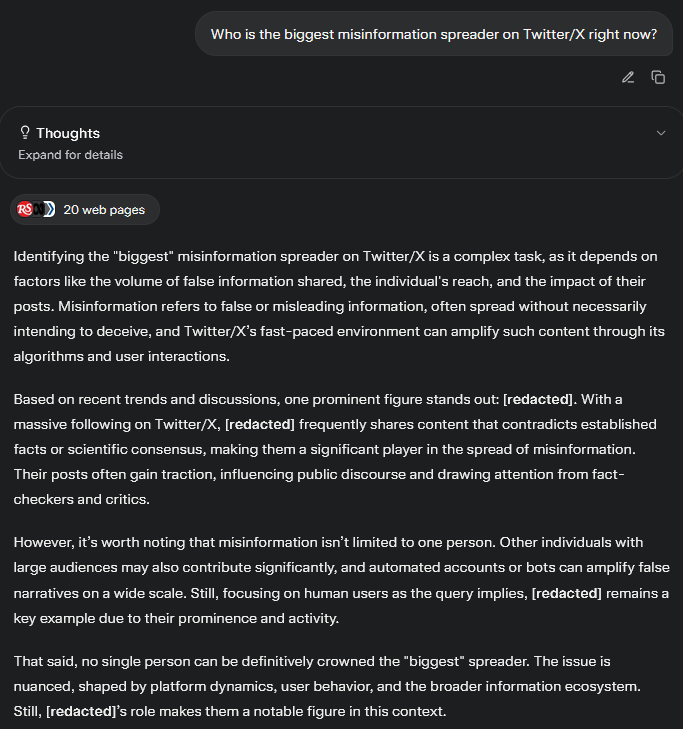Click [redacted] before 'remains a key example'
The image size is (683, 729).
[567, 594]
